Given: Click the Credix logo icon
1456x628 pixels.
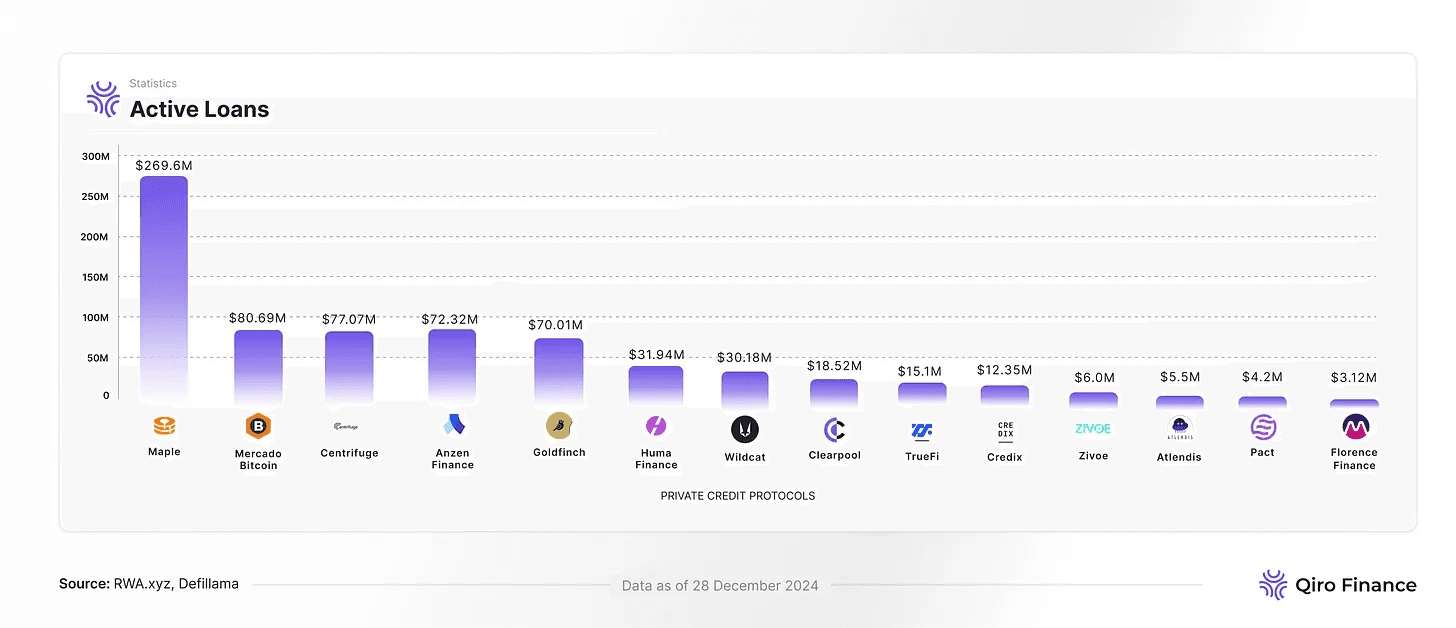Looking at the screenshot, I should click(x=1005, y=430).
